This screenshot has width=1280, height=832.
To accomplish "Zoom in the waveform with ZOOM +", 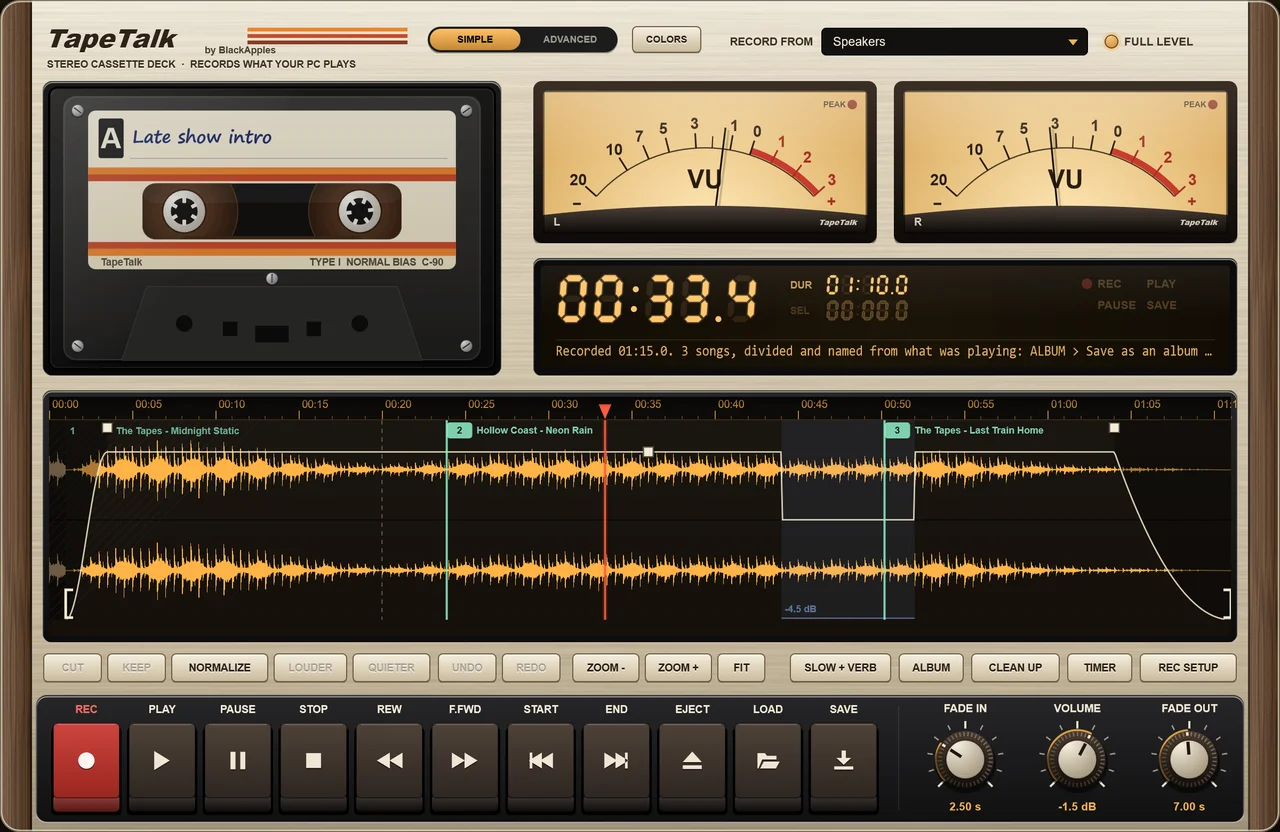I will [x=678, y=667].
